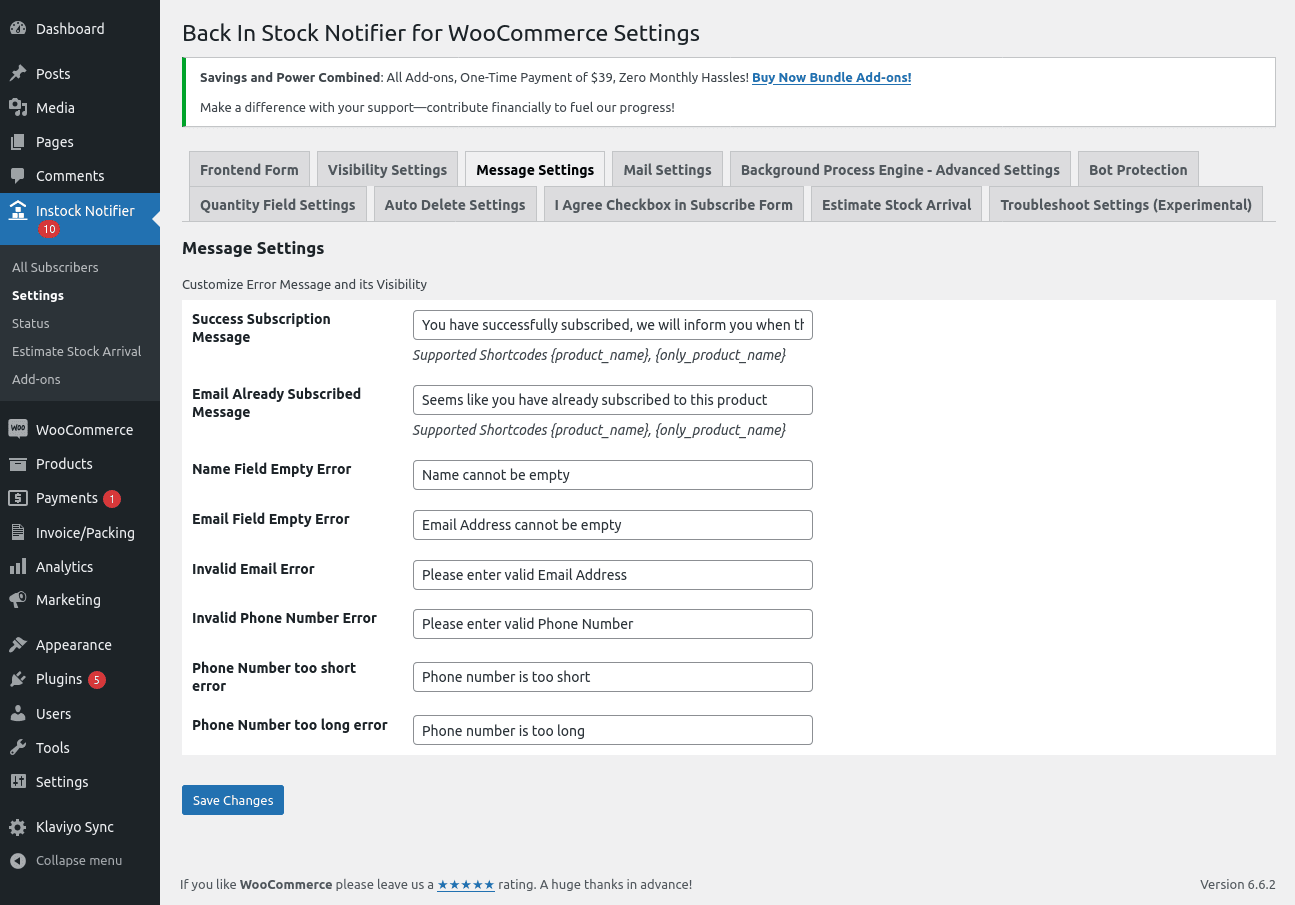Open the Bot Protection tab

click(x=1138, y=169)
